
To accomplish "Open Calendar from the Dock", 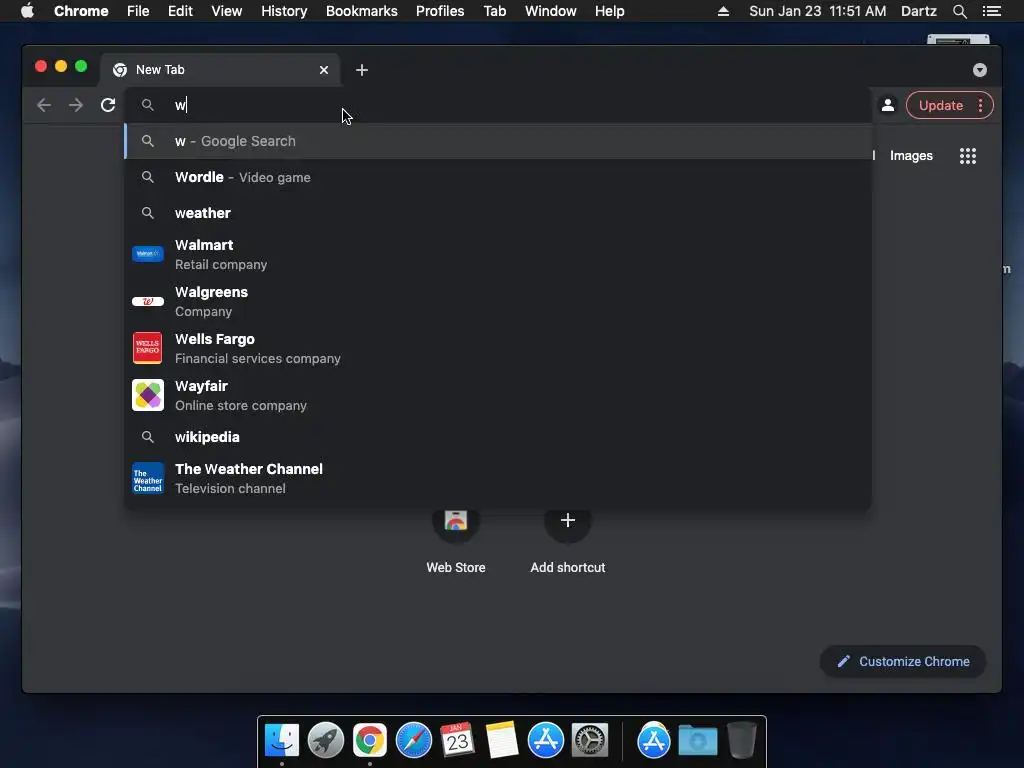I will pos(457,740).
